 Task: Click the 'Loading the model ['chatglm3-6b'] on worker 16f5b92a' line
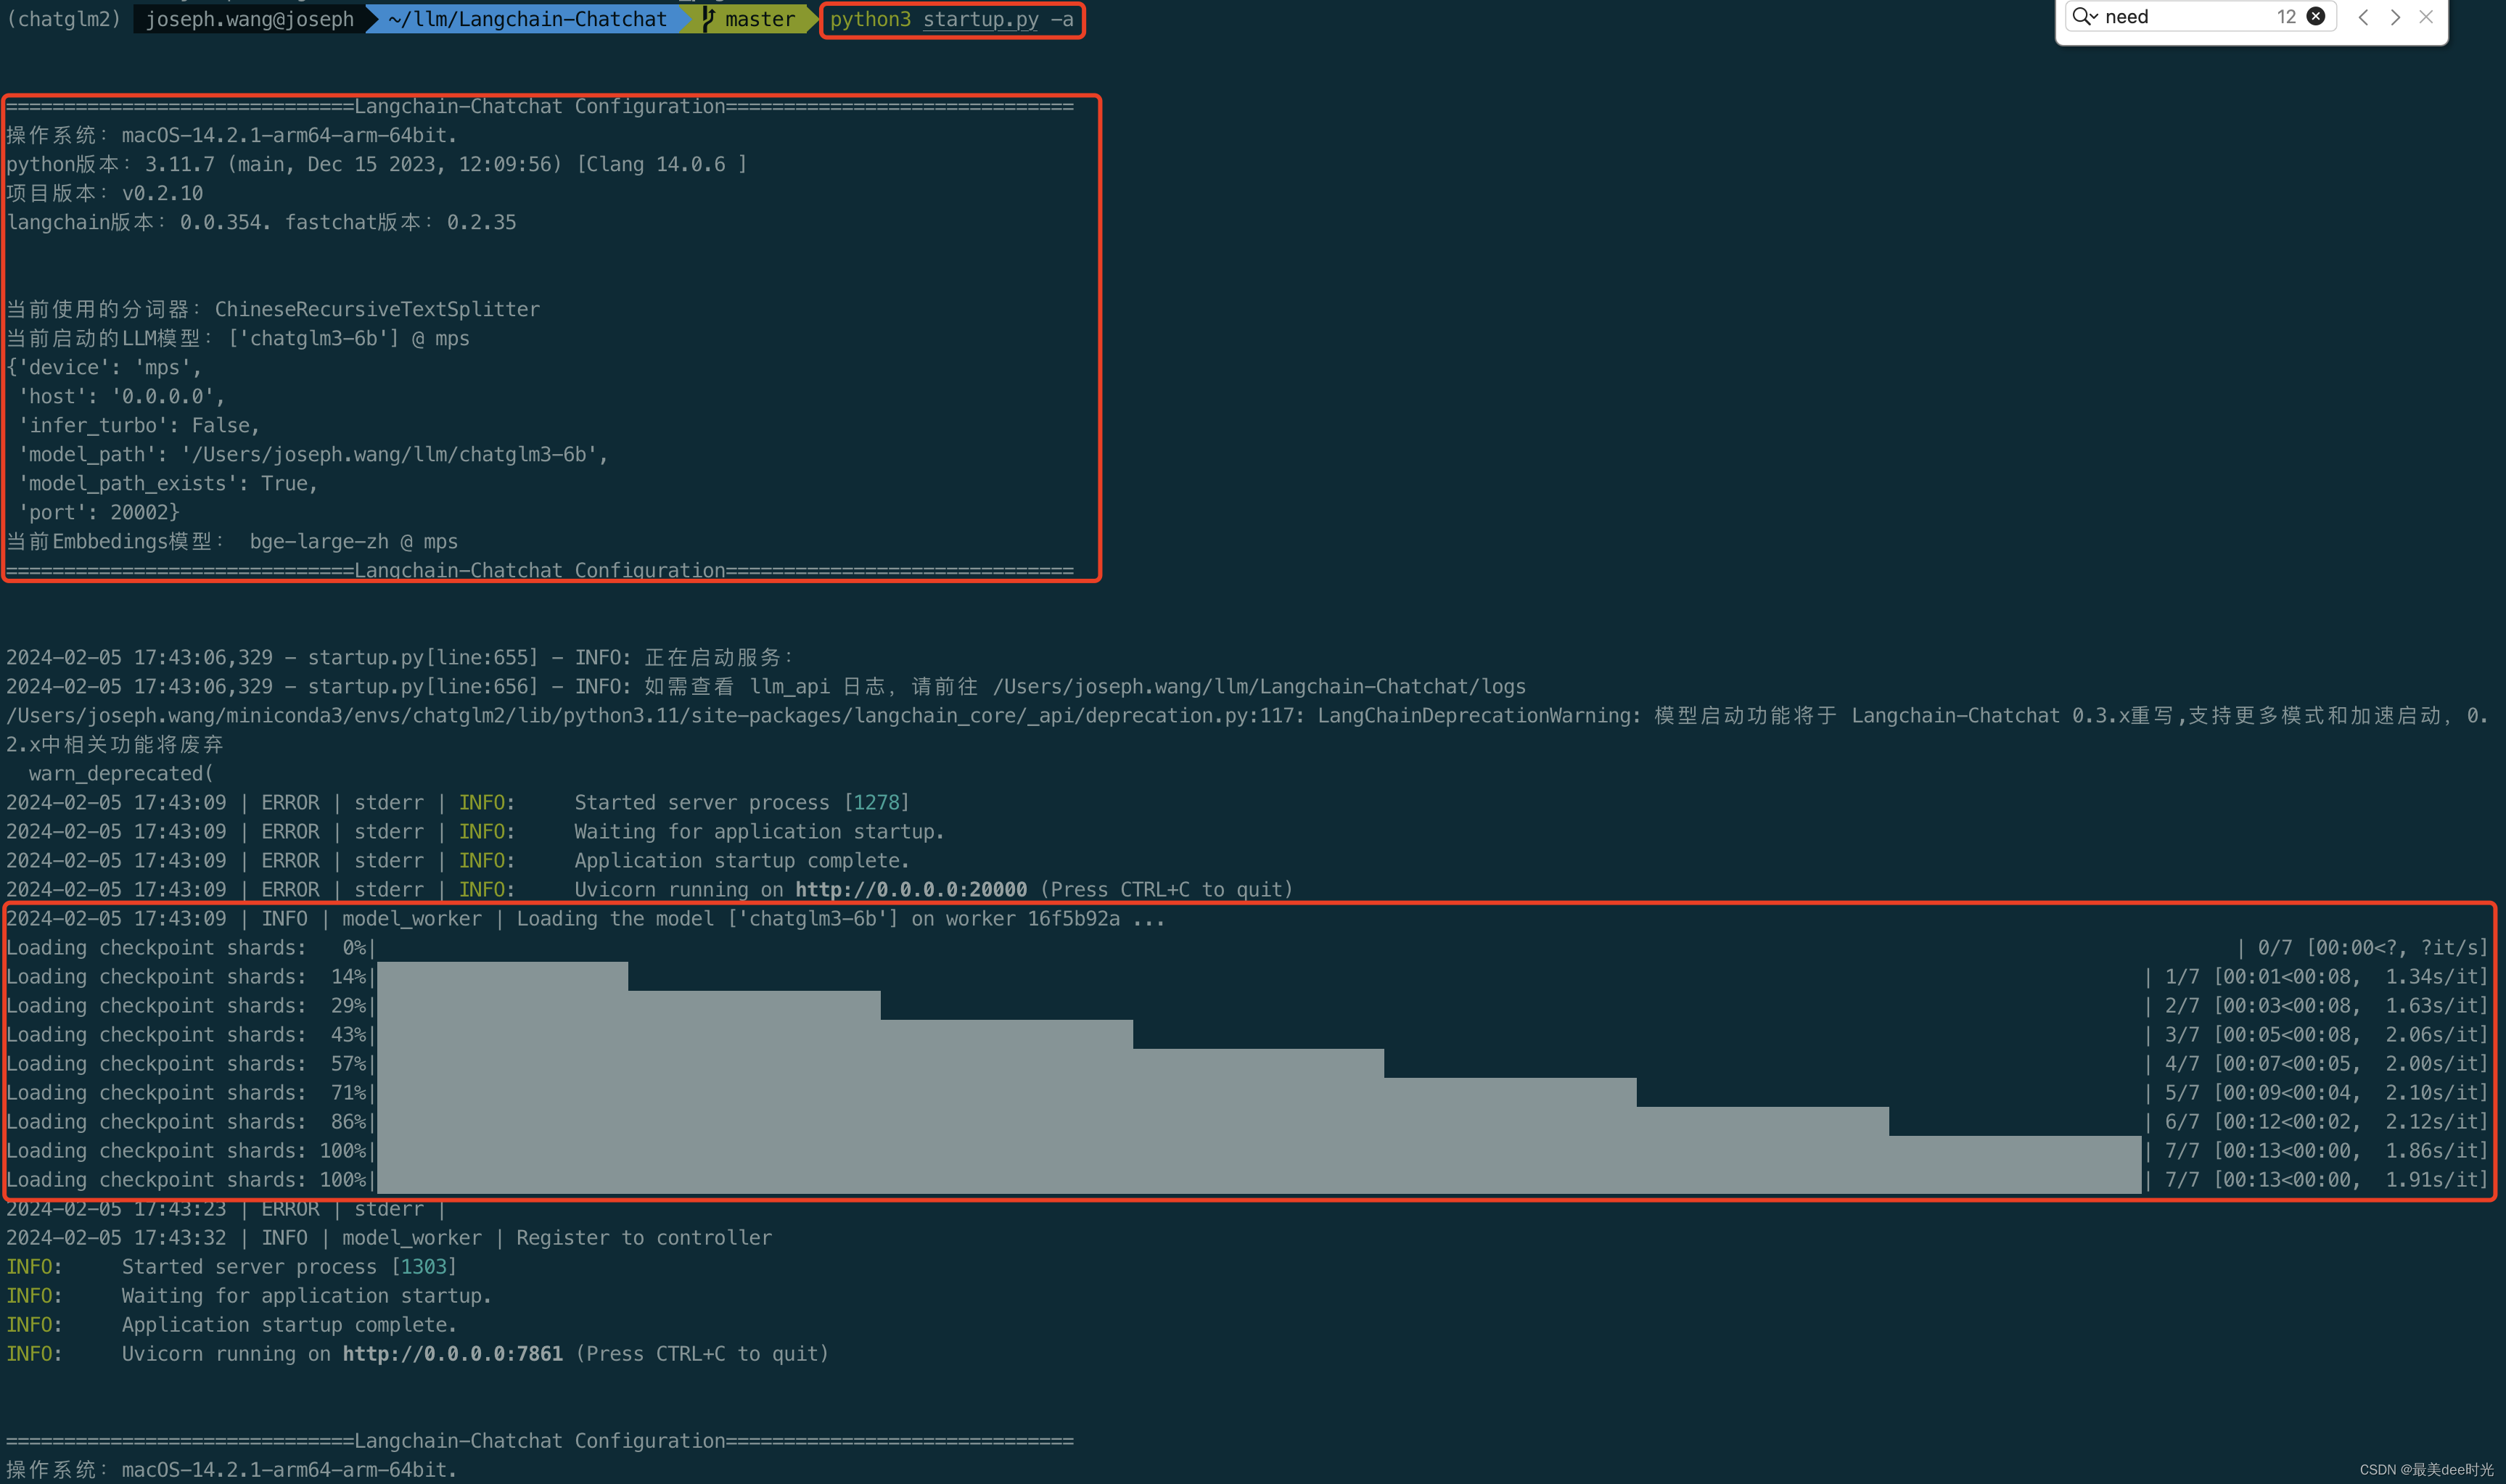(586, 918)
